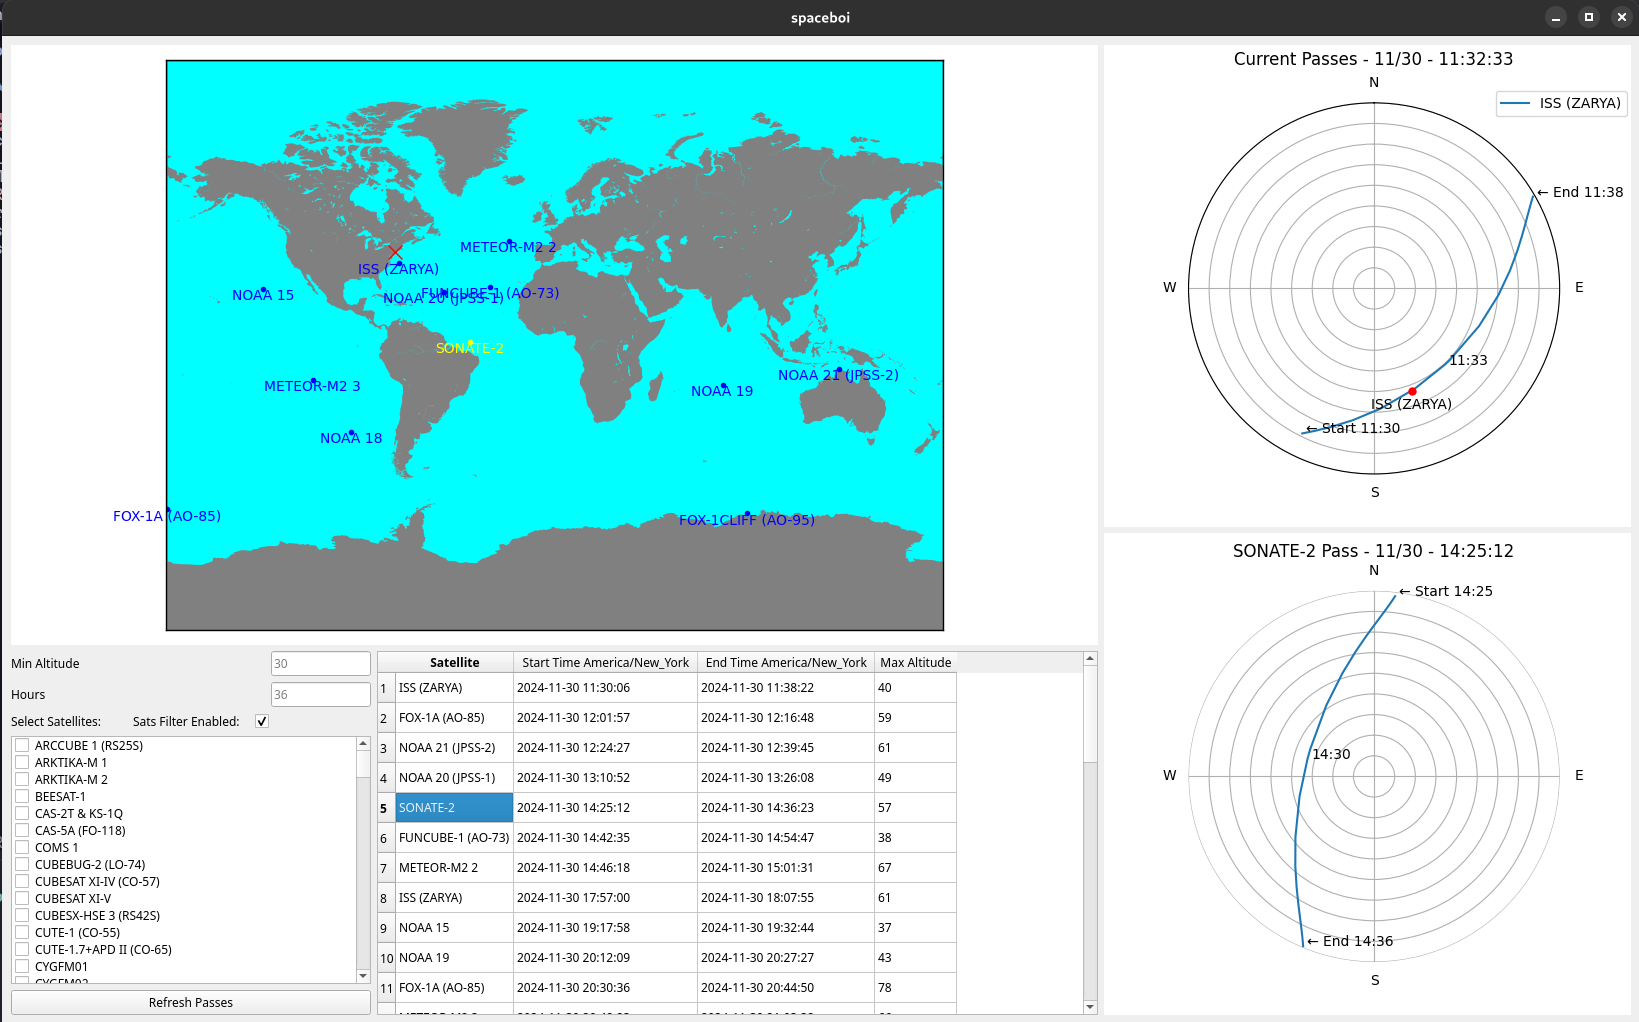The width and height of the screenshot is (1639, 1022).
Task: Check the CUBESAT XI-V satellite box
Action: tap(22, 898)
